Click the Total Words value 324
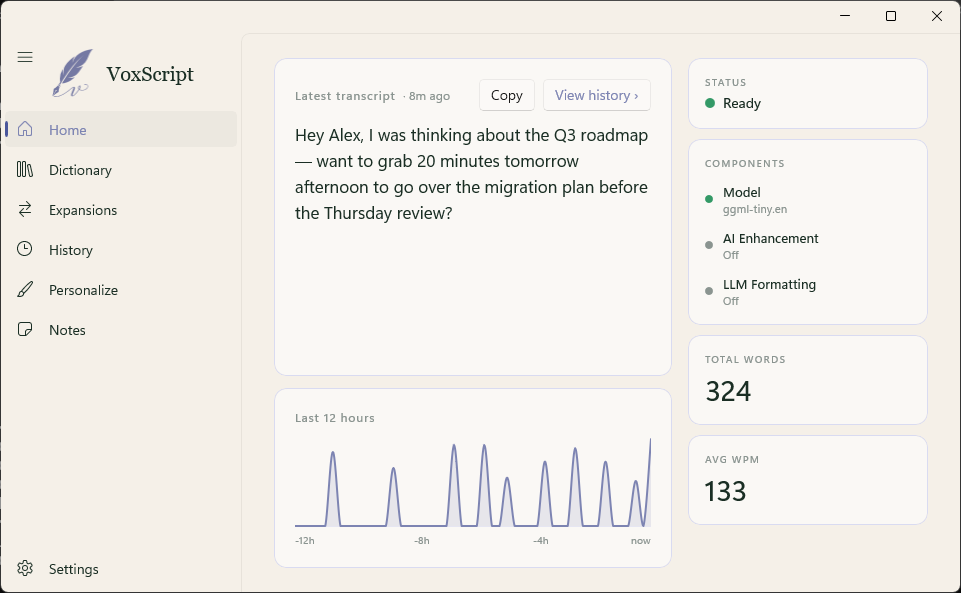961x593 pixels. pyautogui.click(x=728, y=391)
